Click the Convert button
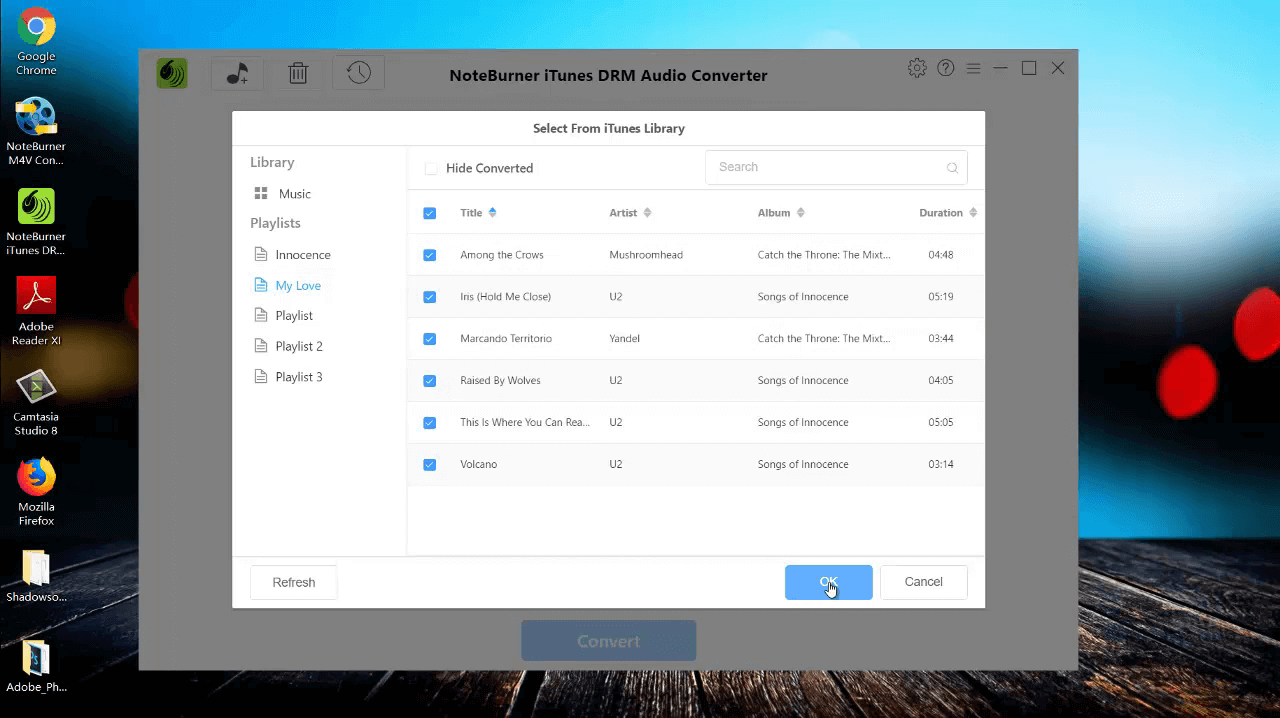This screenshot has height=718, width=1280. click(x=608, y=641)
